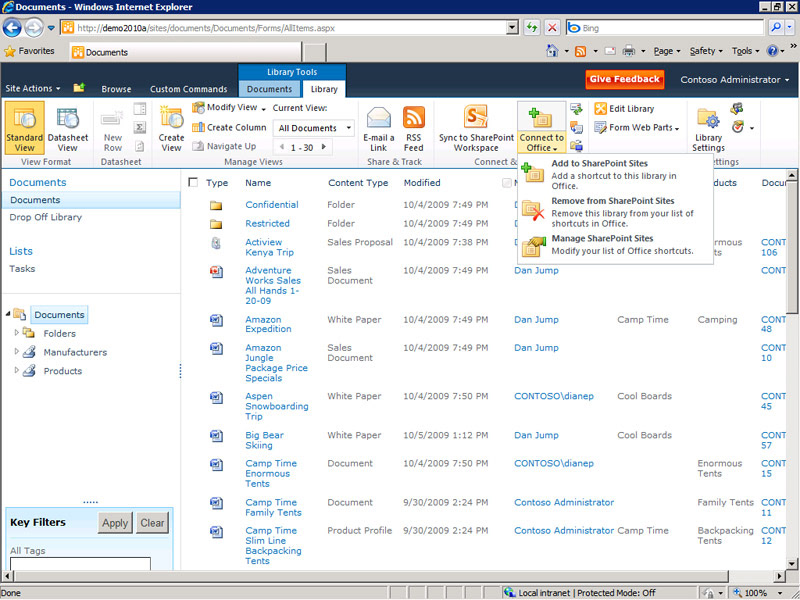Switch to Documents ribbon tab
This screenshot has width=800, height=600.
coord(269,89)
